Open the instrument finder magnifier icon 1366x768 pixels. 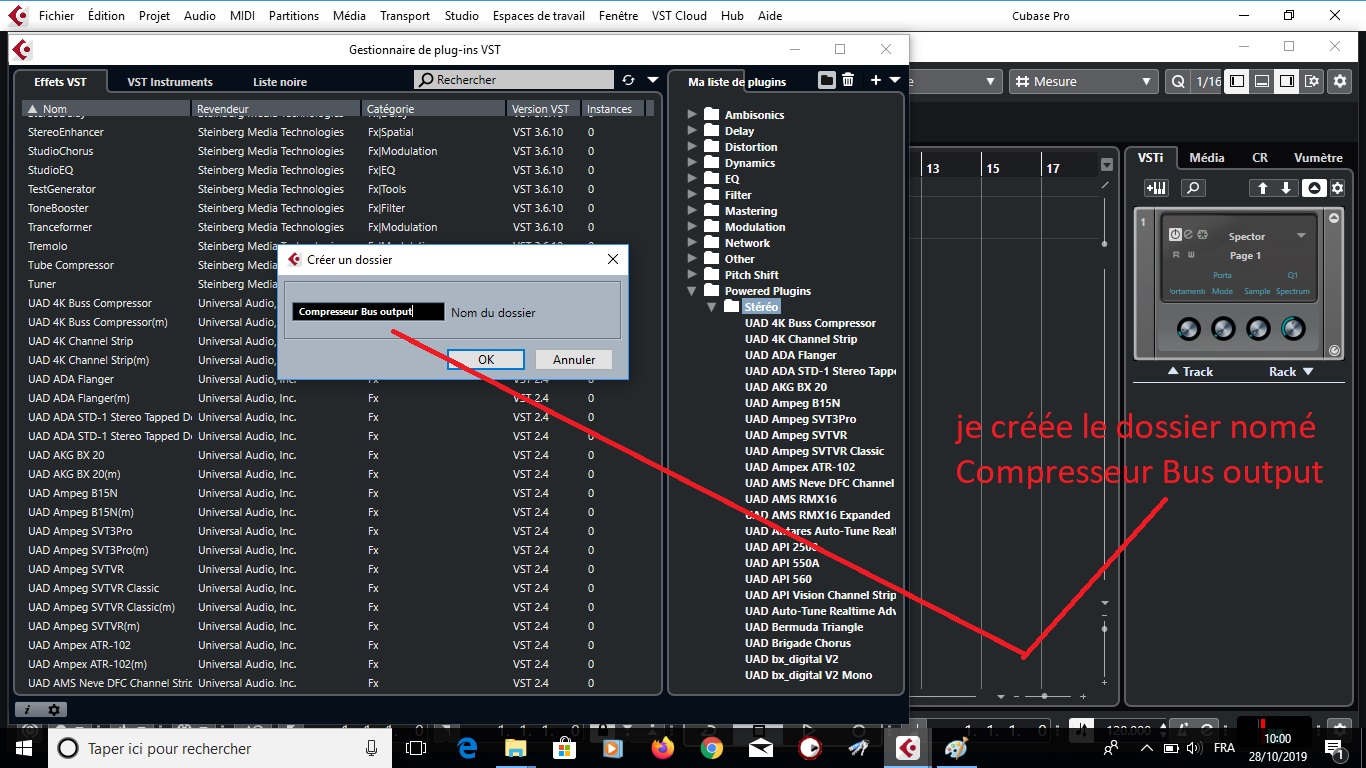tap(1193, 188)
